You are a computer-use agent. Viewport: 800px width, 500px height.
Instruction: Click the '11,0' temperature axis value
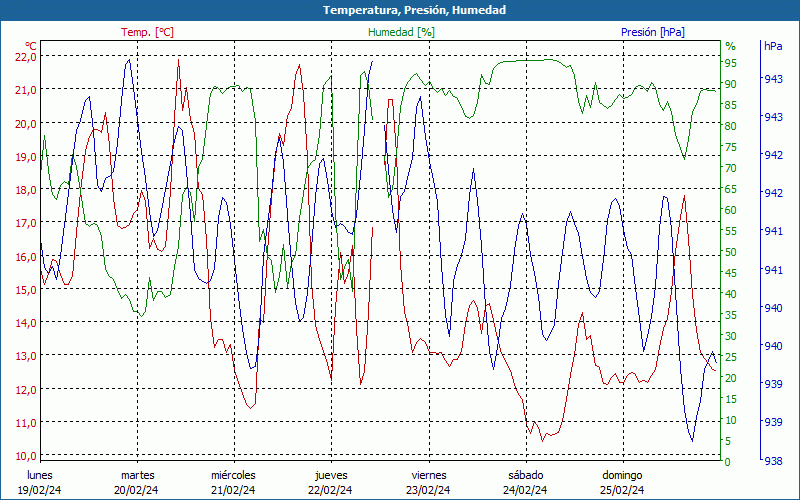(x=26, y=423)
